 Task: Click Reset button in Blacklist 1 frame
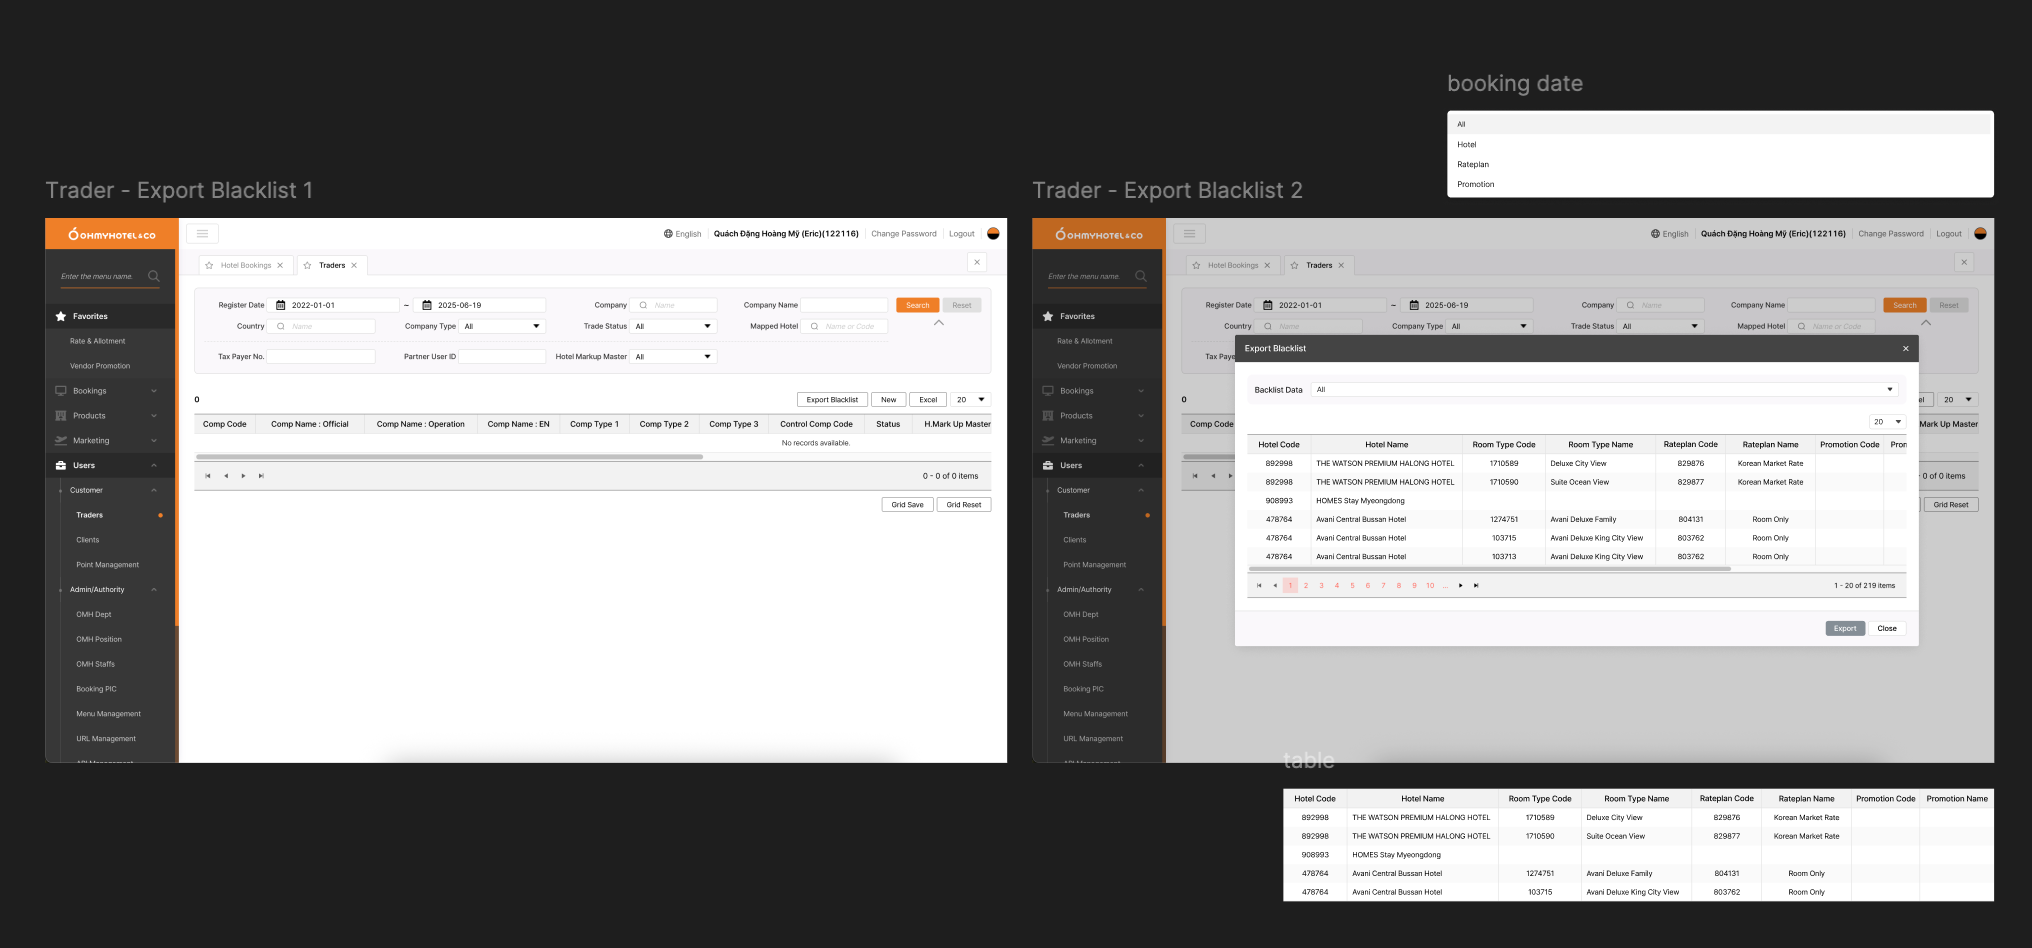962,305
